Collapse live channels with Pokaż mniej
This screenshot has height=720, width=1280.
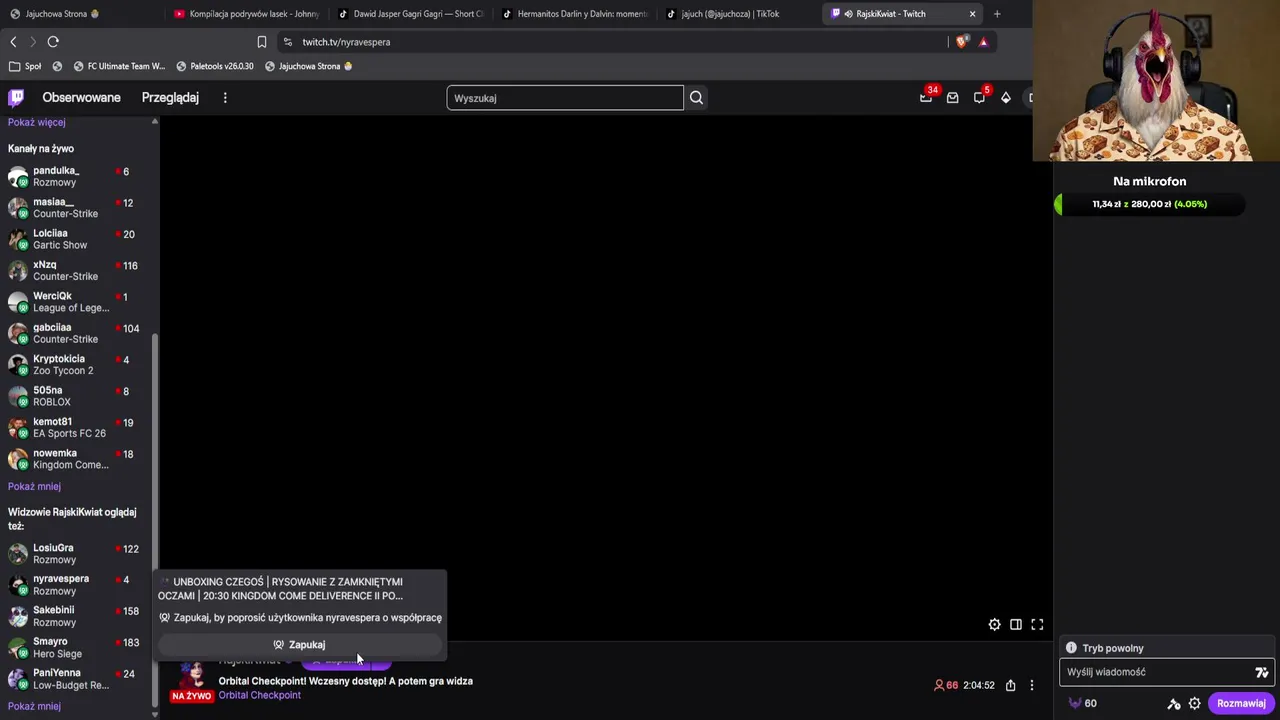pyautogui.click(x=34, y=486)
